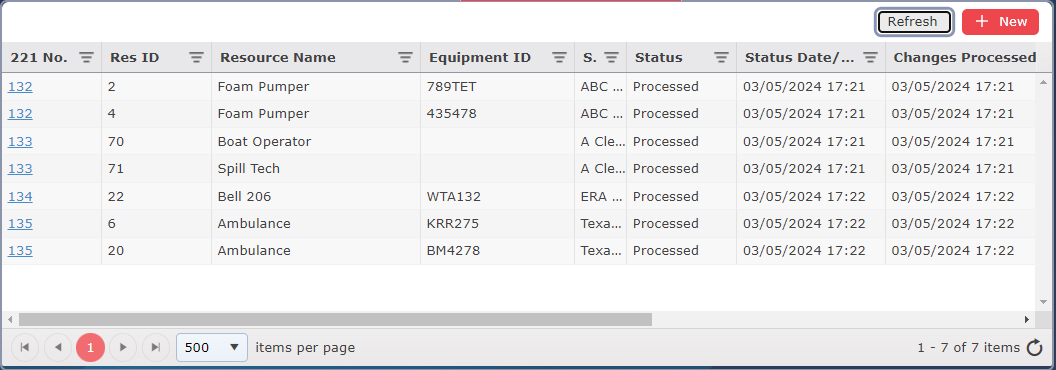Screen dimensions: 1056x370
Task: Click the horizontal scrollbar thumb
Action: [x=335, y=319]
